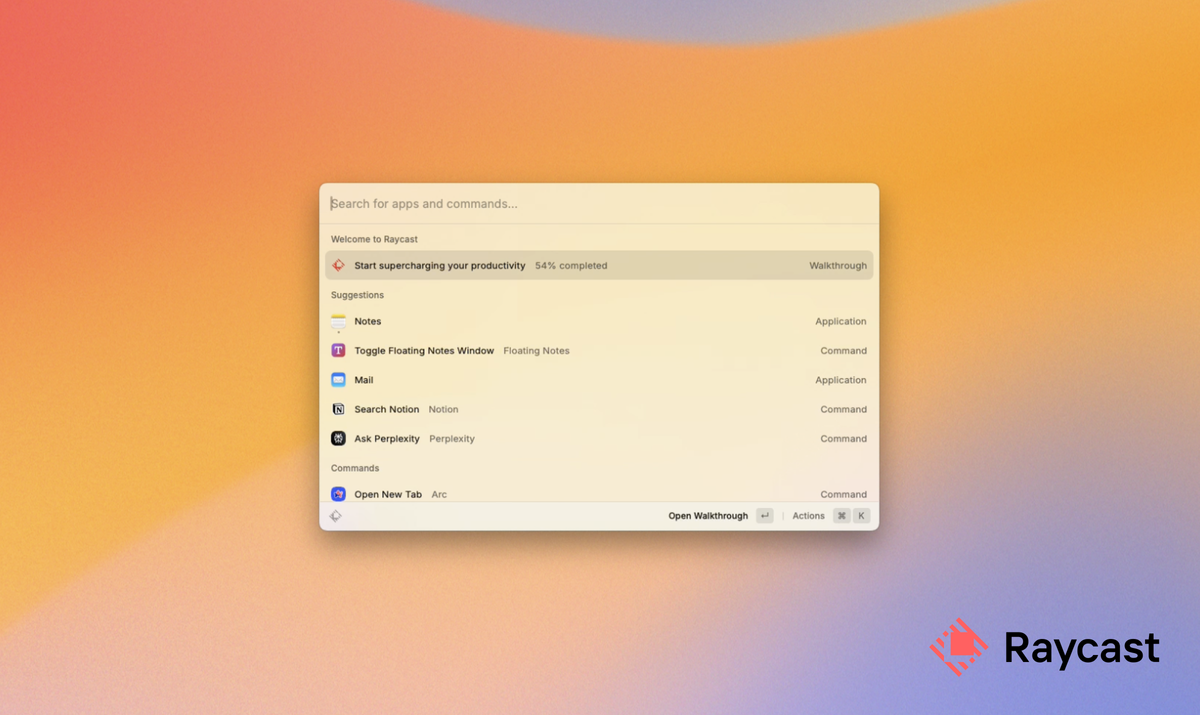This screenshot has height=715, width=1200.
Task: Select the Mail app icon
Action: [339, 380]
